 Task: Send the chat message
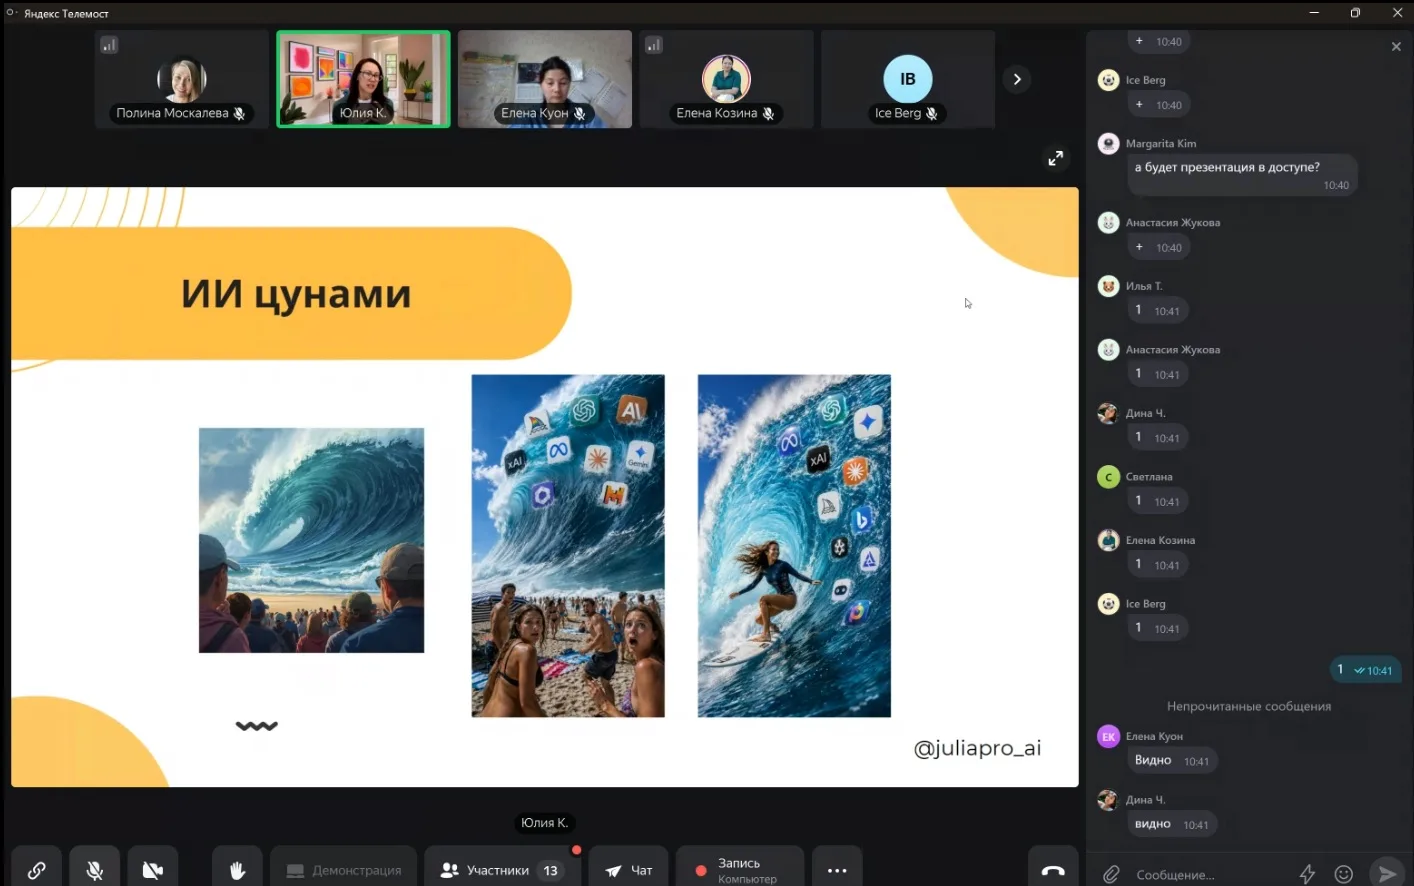1386,874
